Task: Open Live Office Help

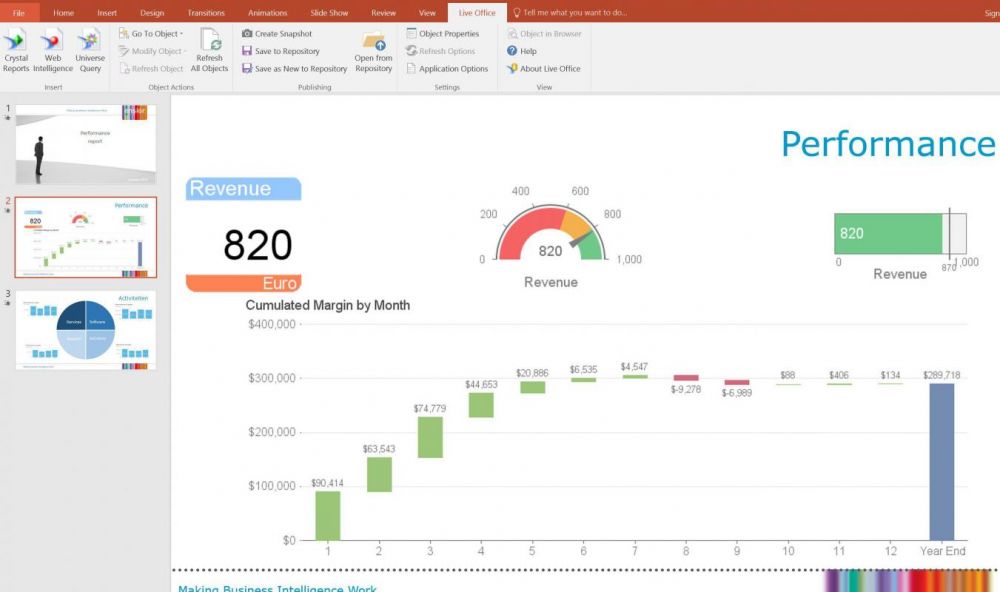Action: point(522,51)
